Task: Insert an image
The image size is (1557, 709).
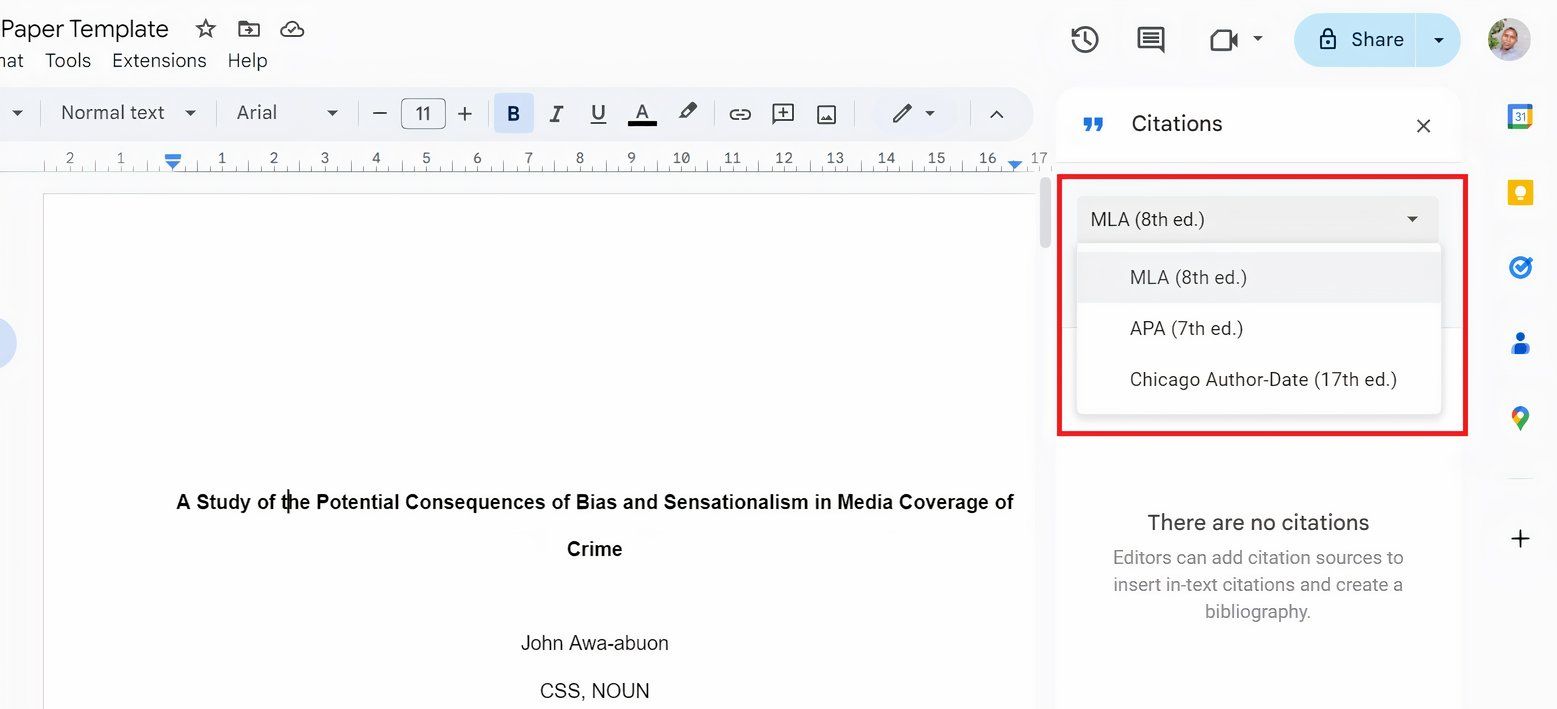Action: 826,113
